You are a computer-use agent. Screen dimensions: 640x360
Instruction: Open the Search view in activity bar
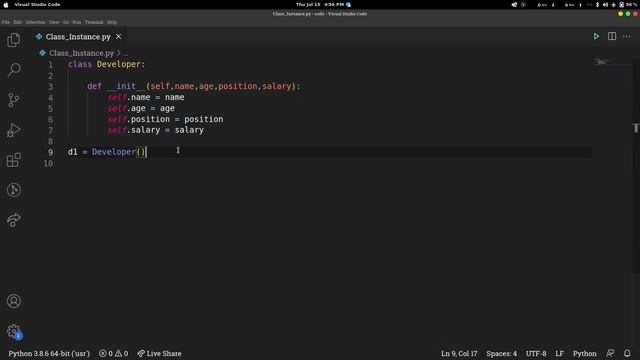point(13,70)
